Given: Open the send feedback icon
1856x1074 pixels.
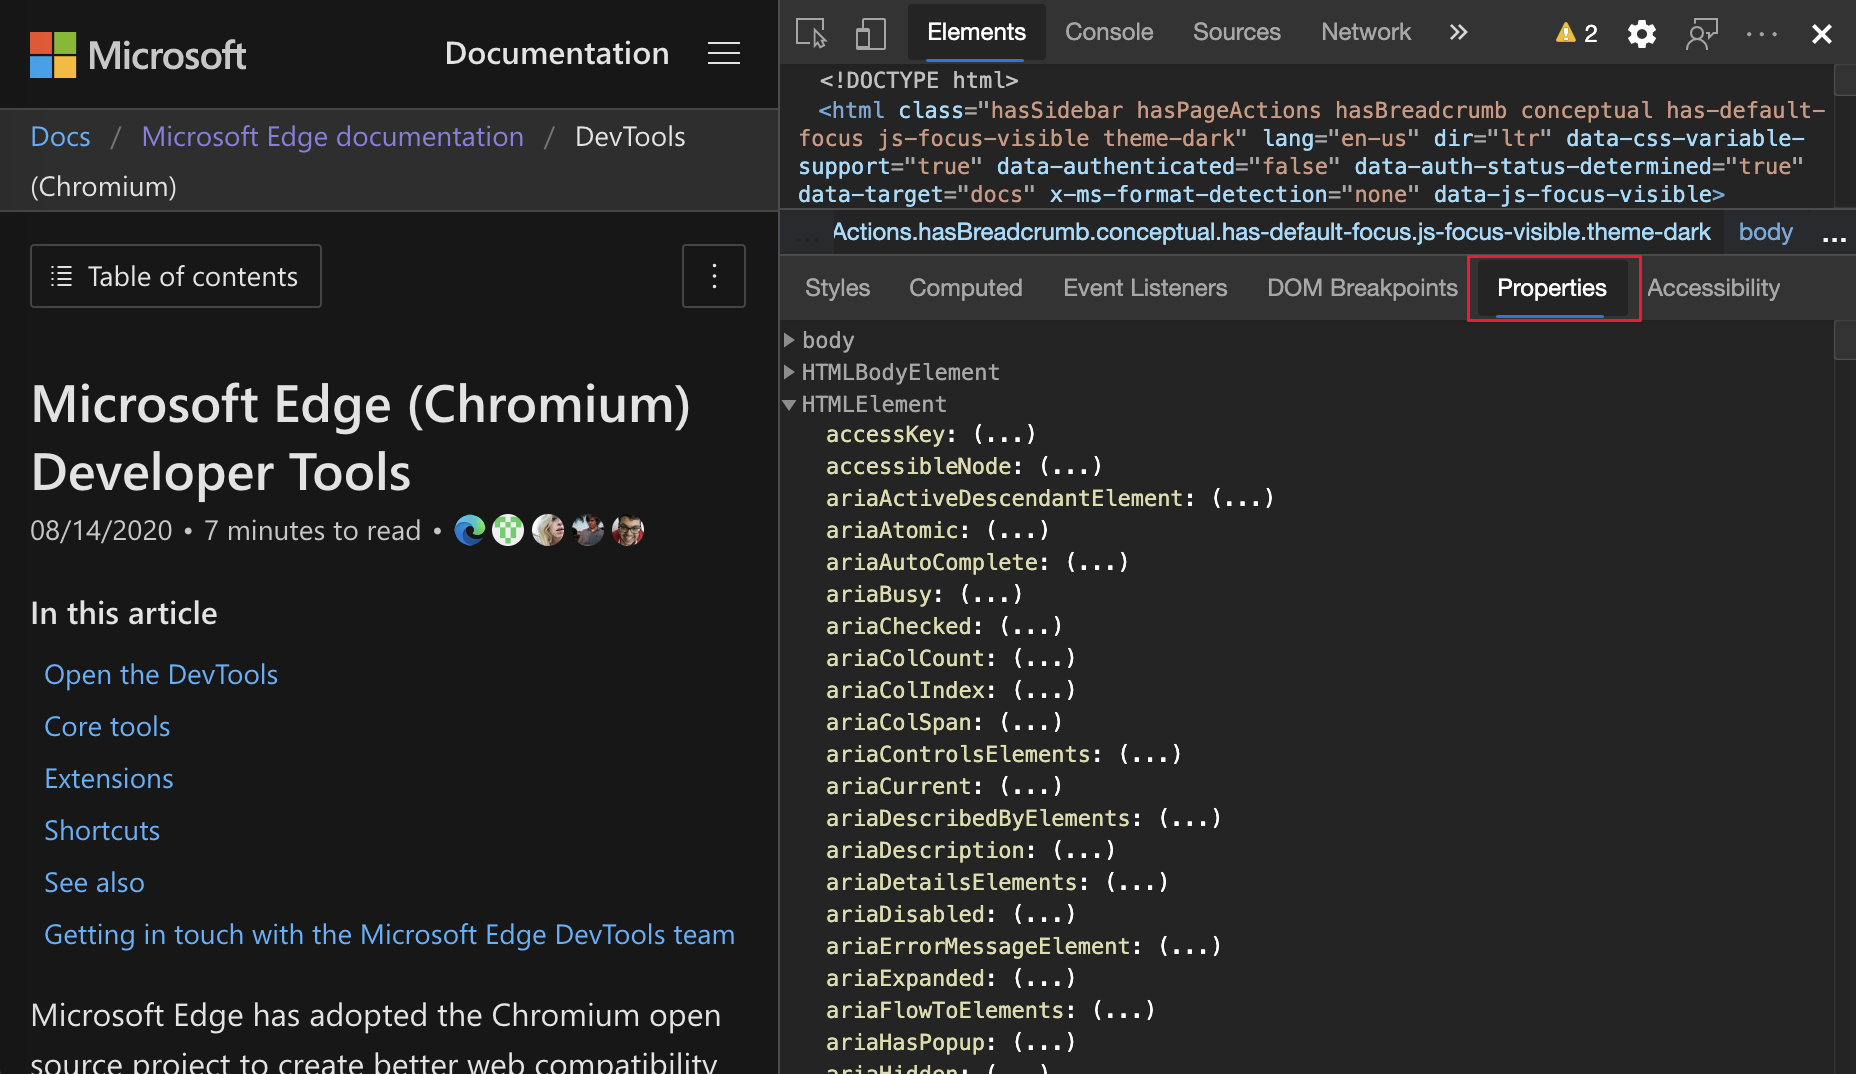Looking at the screenshot, I should tap(1702, 33).
